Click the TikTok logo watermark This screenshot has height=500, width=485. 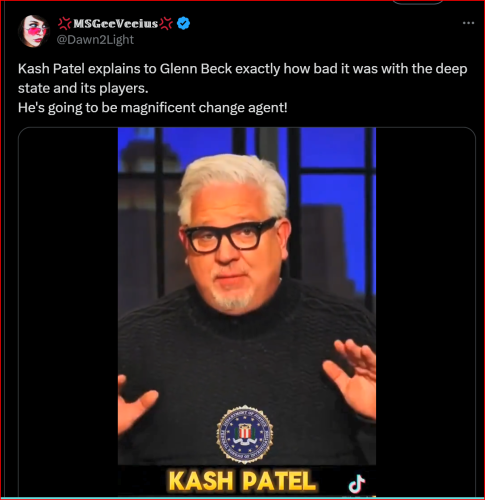357,484
